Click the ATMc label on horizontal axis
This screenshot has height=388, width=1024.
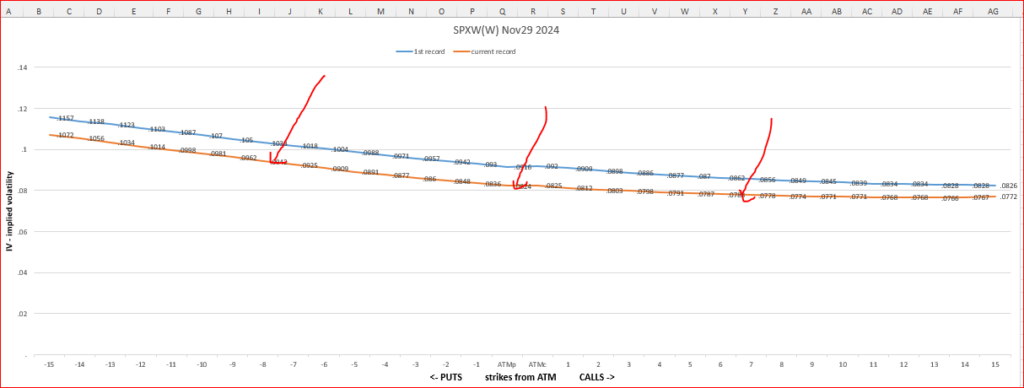point(537,364)
